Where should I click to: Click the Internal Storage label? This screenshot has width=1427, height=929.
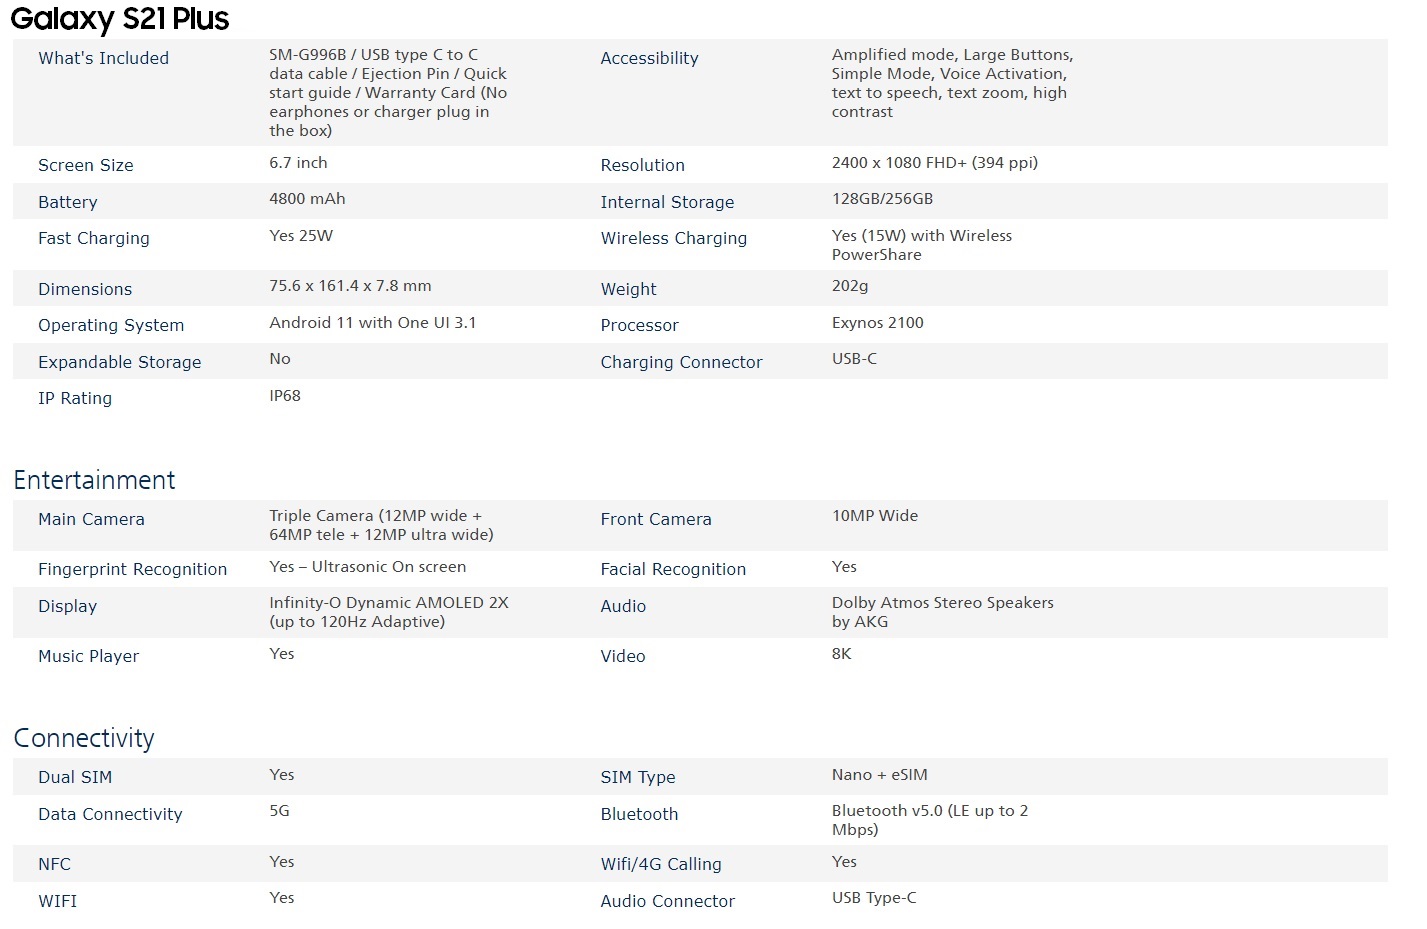point(667,202)
